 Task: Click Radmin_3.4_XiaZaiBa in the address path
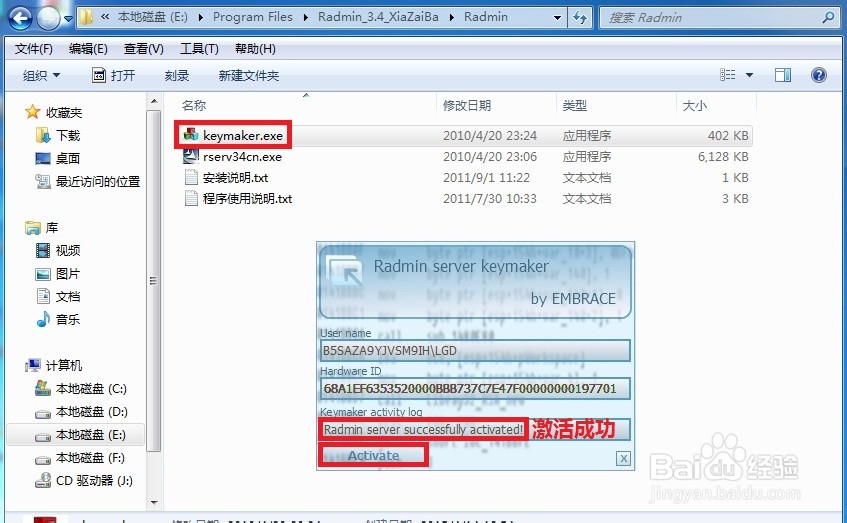(x=378, y=17)
